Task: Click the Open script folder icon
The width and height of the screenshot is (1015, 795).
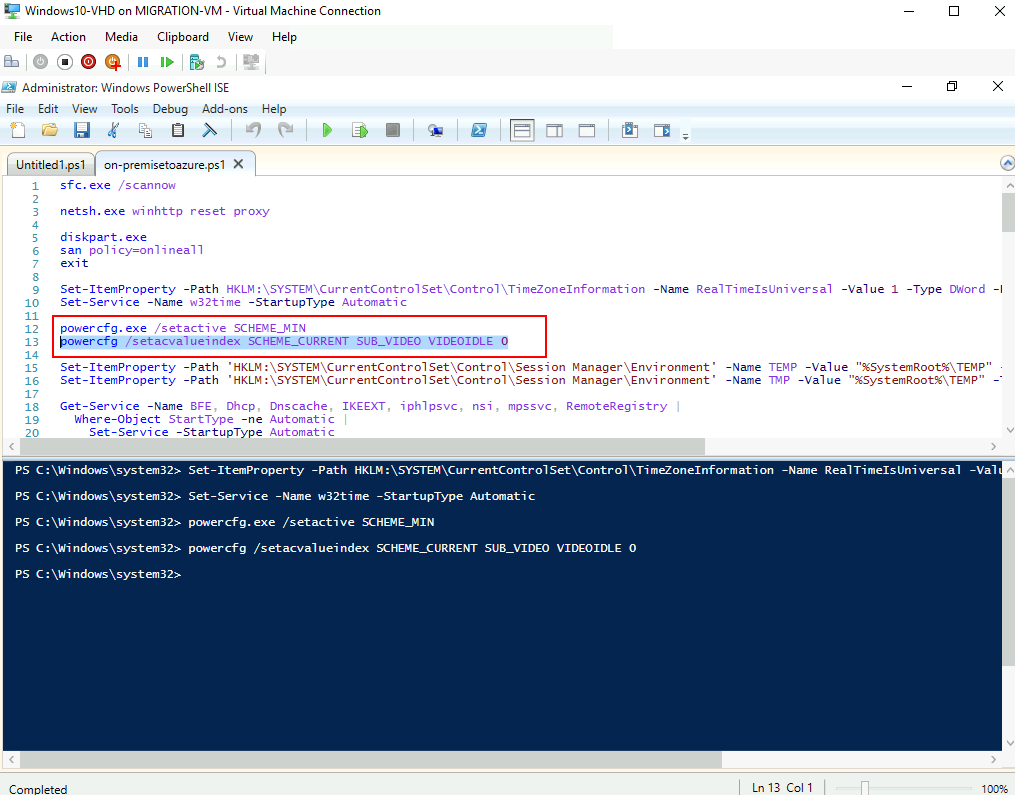Action: coord(50,130)
